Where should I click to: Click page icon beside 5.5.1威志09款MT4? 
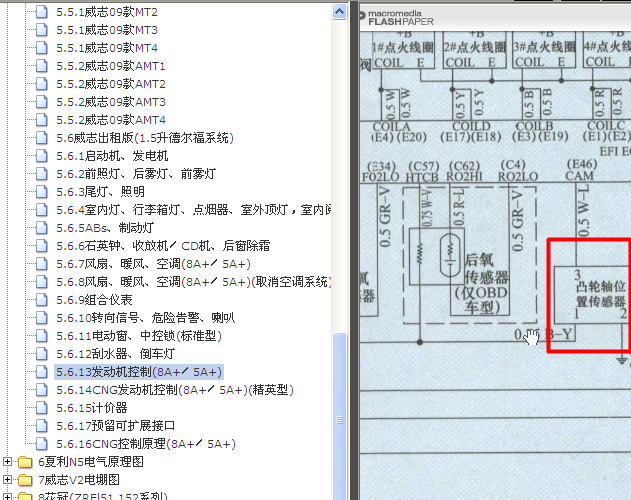tap(41, 48)
